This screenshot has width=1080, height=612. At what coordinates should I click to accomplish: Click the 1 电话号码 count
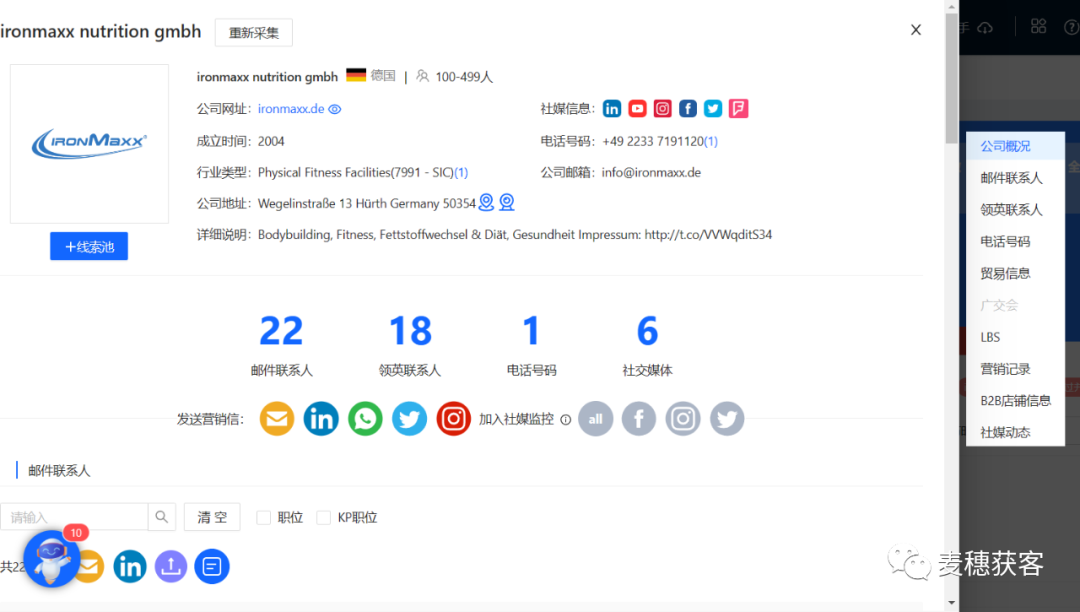[x=531, y=345]
